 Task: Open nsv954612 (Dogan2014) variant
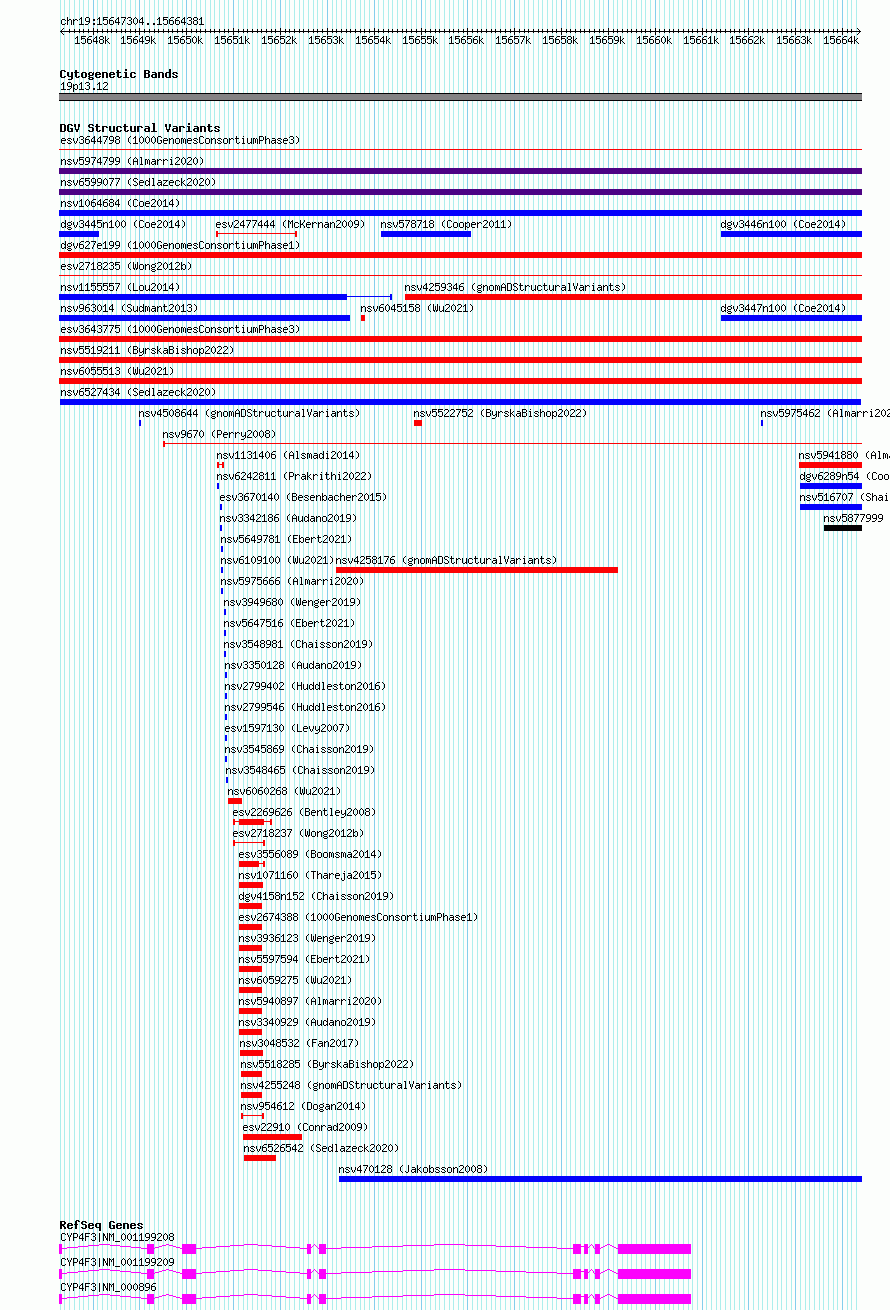point(304,1106)
